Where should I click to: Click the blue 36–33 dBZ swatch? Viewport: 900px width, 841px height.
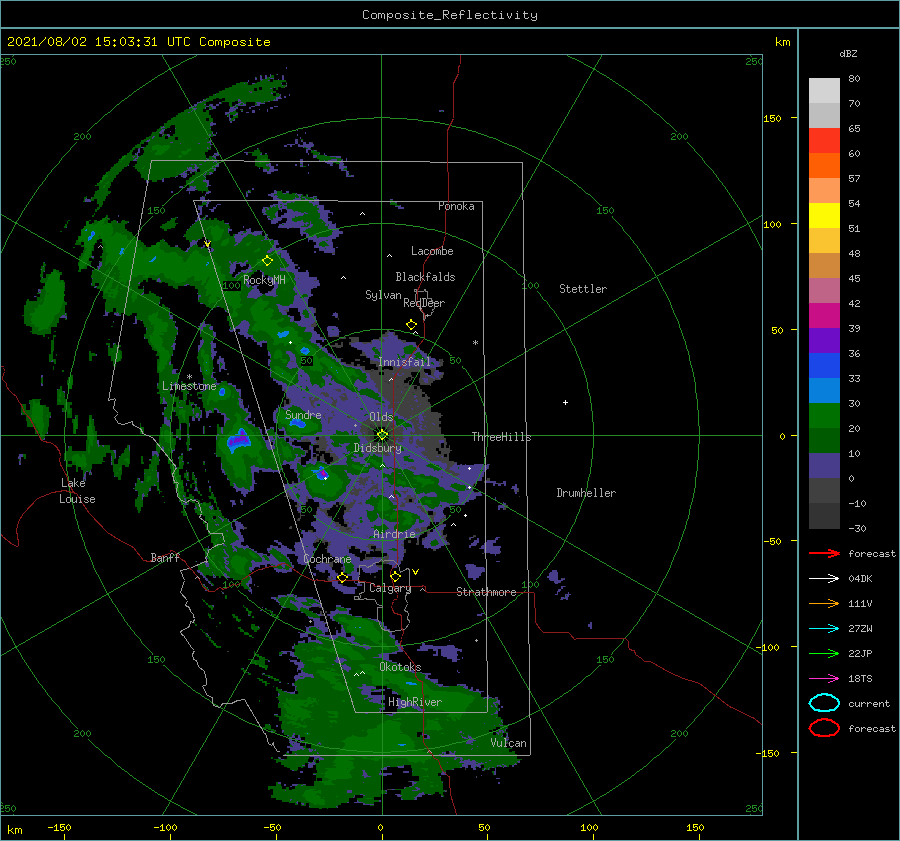[824, 366]
